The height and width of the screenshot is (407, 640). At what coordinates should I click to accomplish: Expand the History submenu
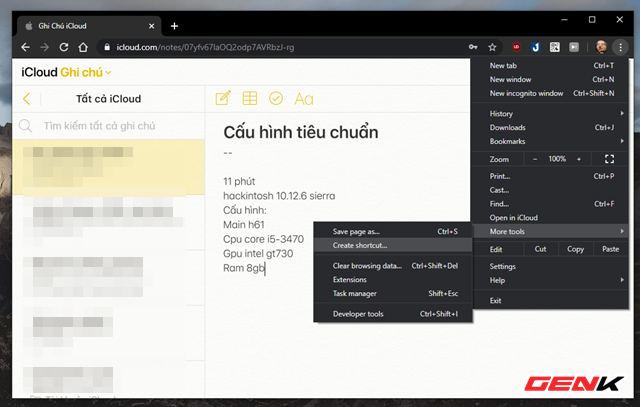coord(549,113)
